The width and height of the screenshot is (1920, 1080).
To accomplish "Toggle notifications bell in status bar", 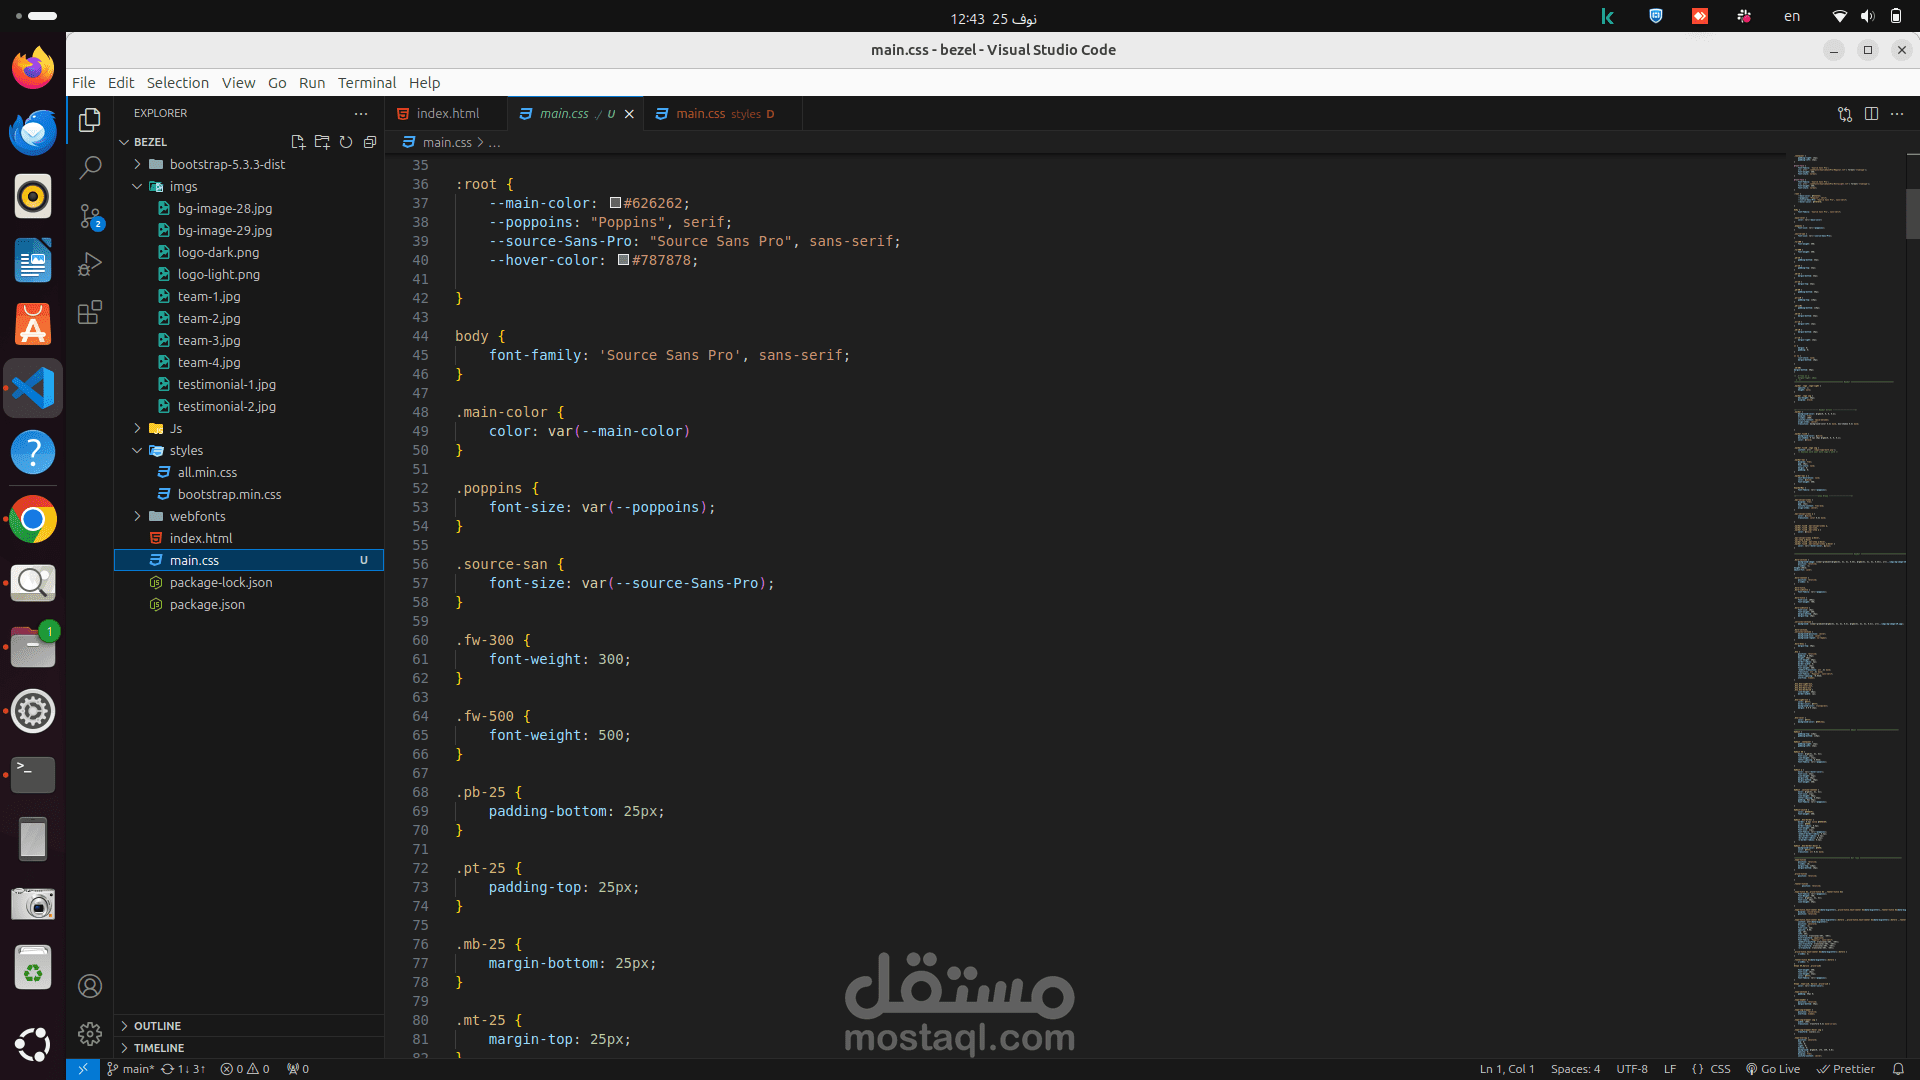I will coord(1898,1069).
